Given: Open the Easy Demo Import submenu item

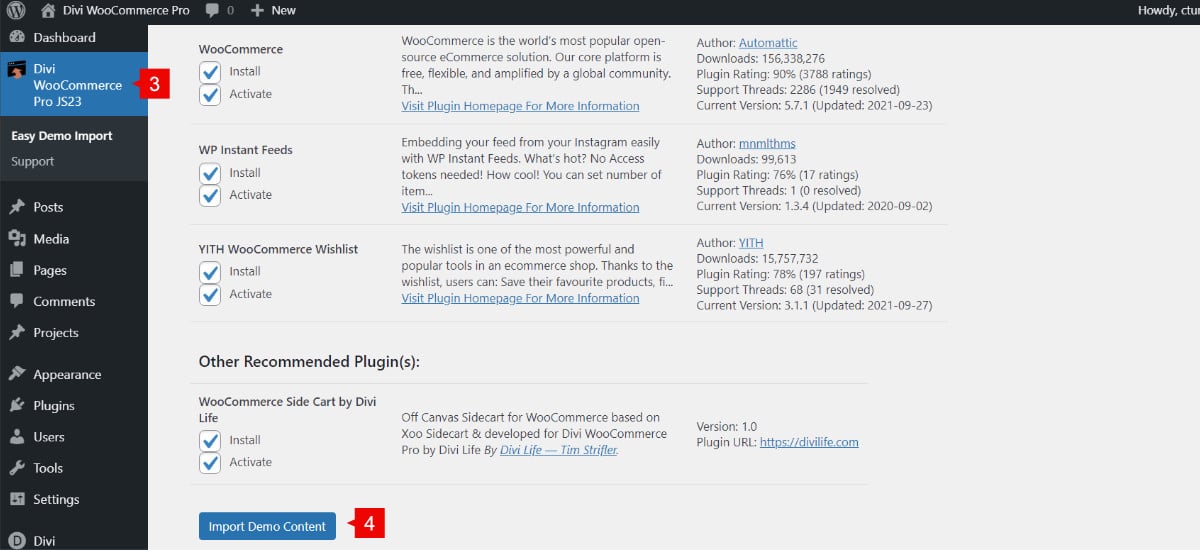Looking at the screenshot, I should point(62,136).
